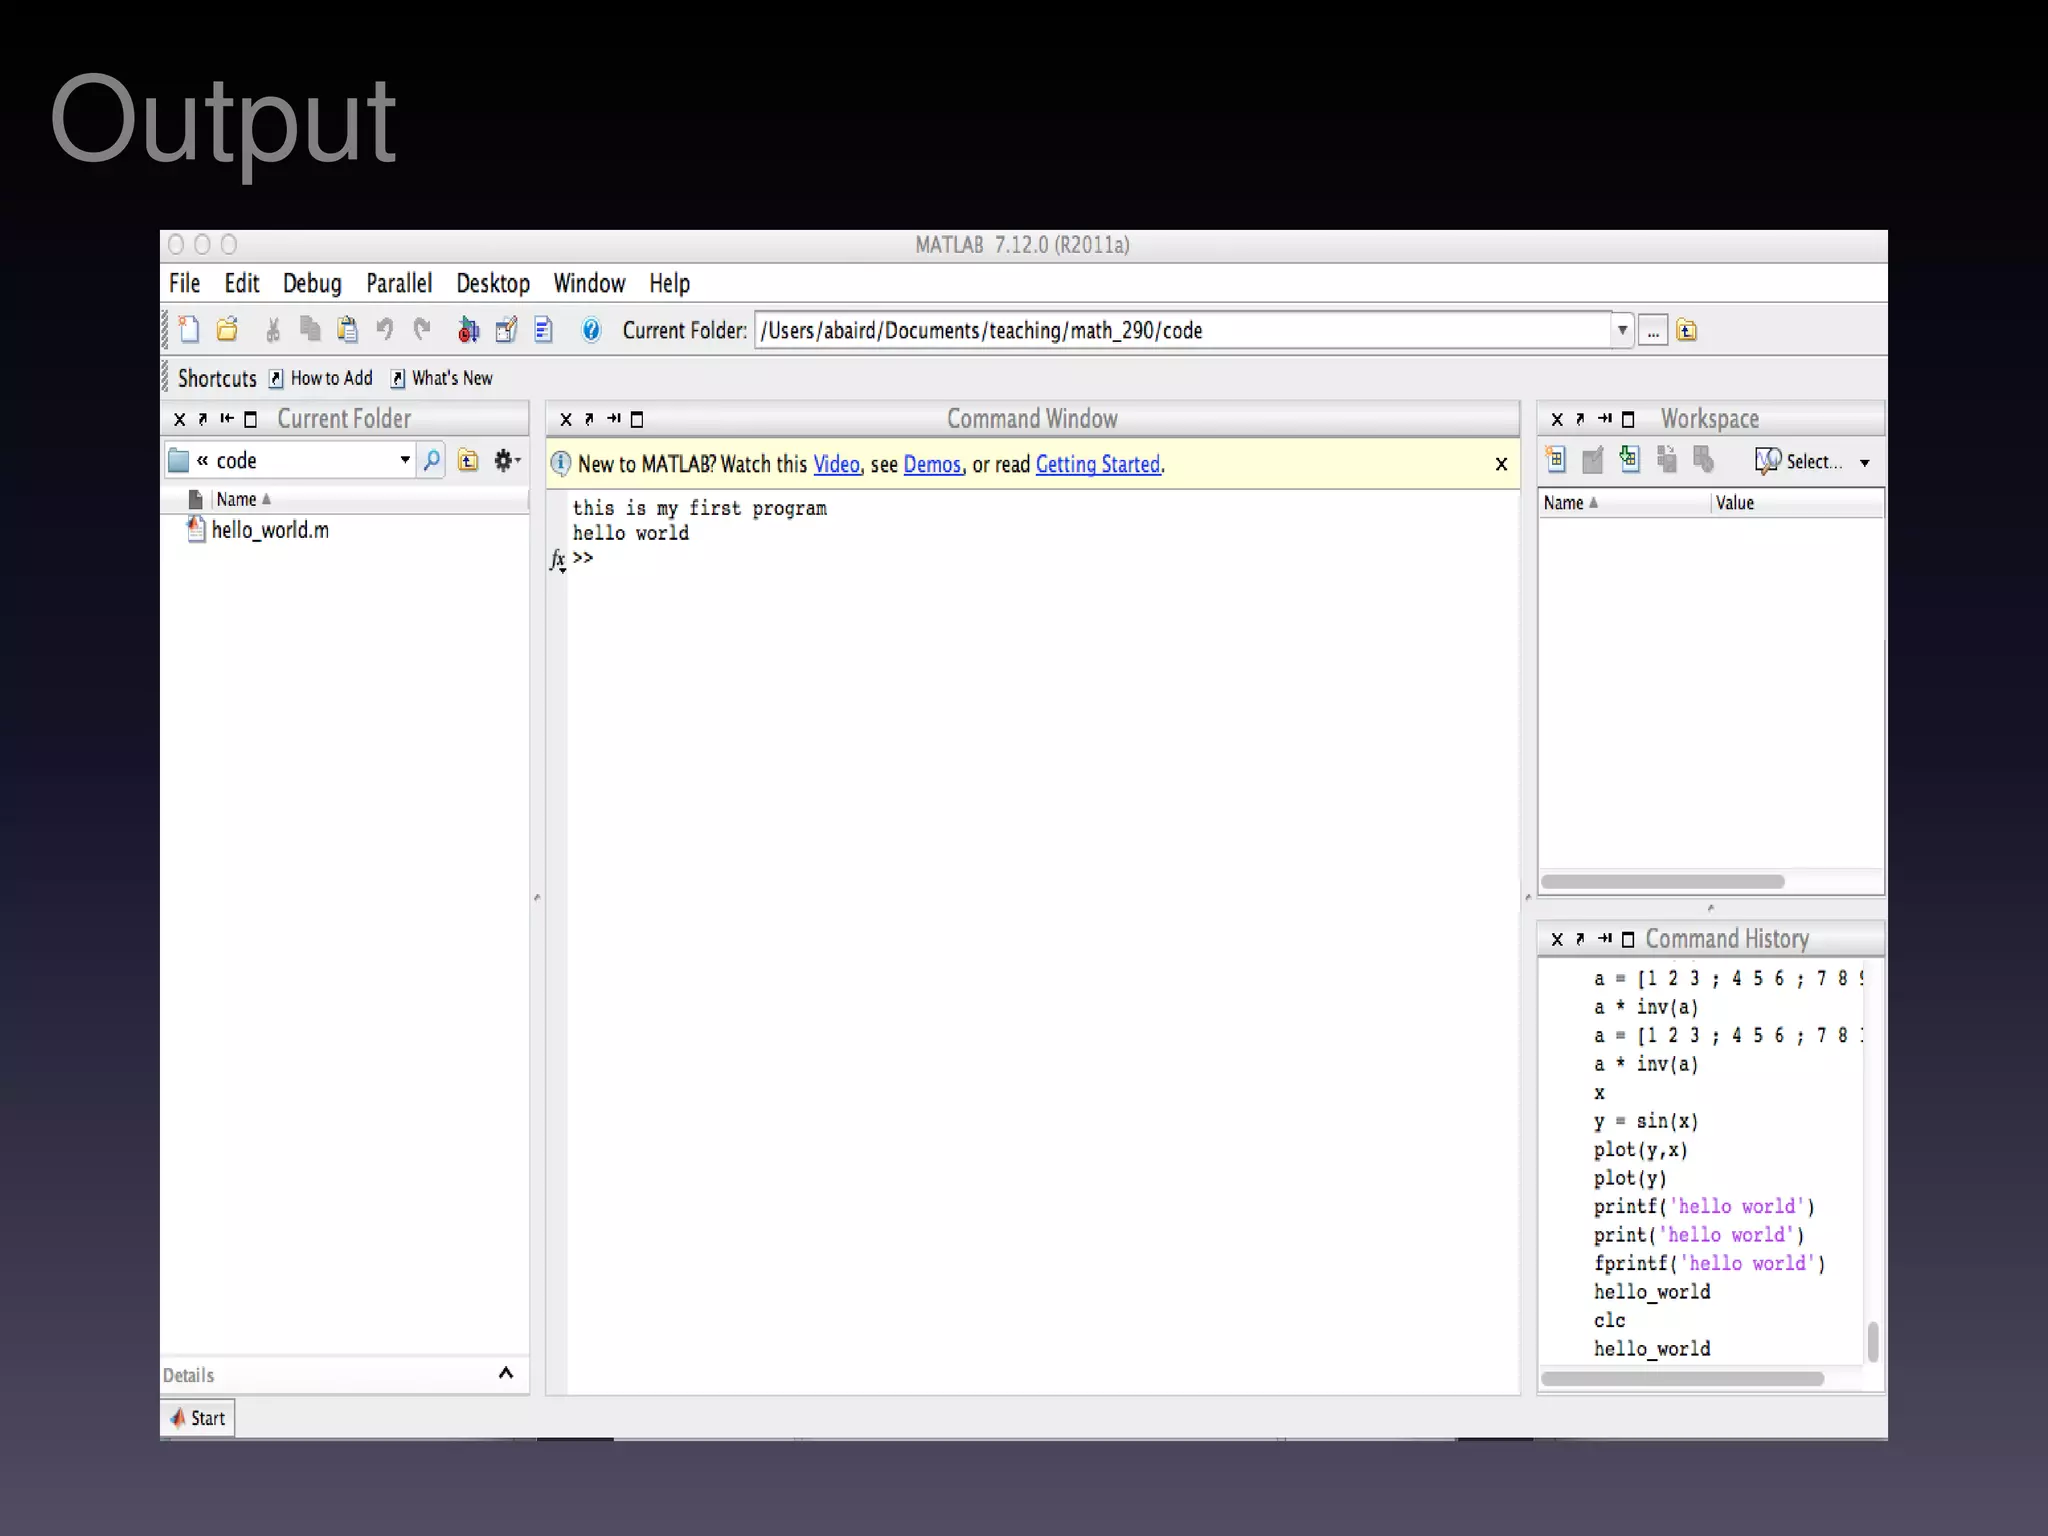Viewport: 2048px width, 1536px height.
Task: Open Simulink from the toolbar
Action: pos(468,330)
